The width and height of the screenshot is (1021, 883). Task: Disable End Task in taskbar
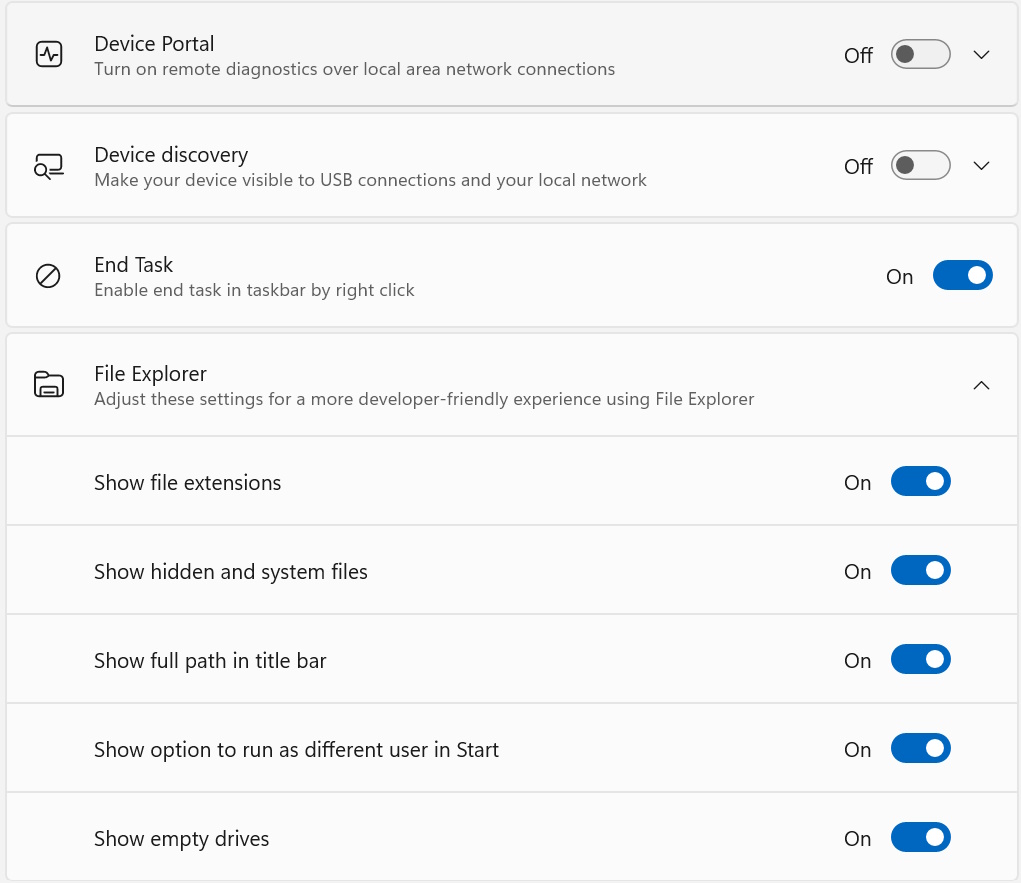[x=962, y=275]
